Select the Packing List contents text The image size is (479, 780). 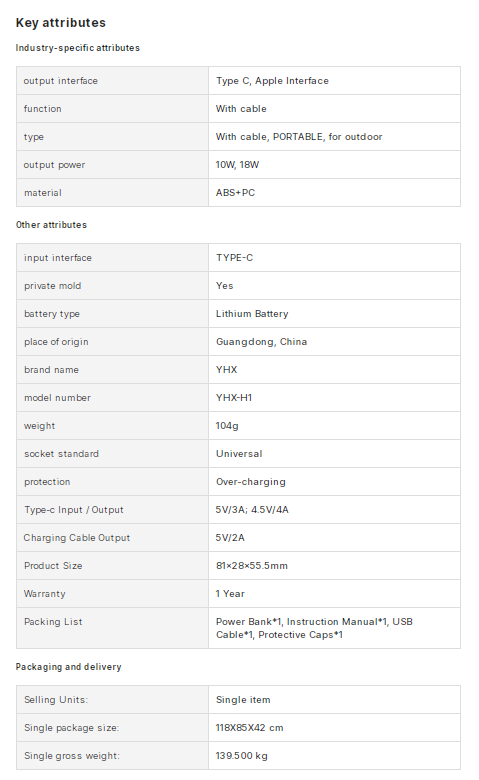click(x=314, y=628)
